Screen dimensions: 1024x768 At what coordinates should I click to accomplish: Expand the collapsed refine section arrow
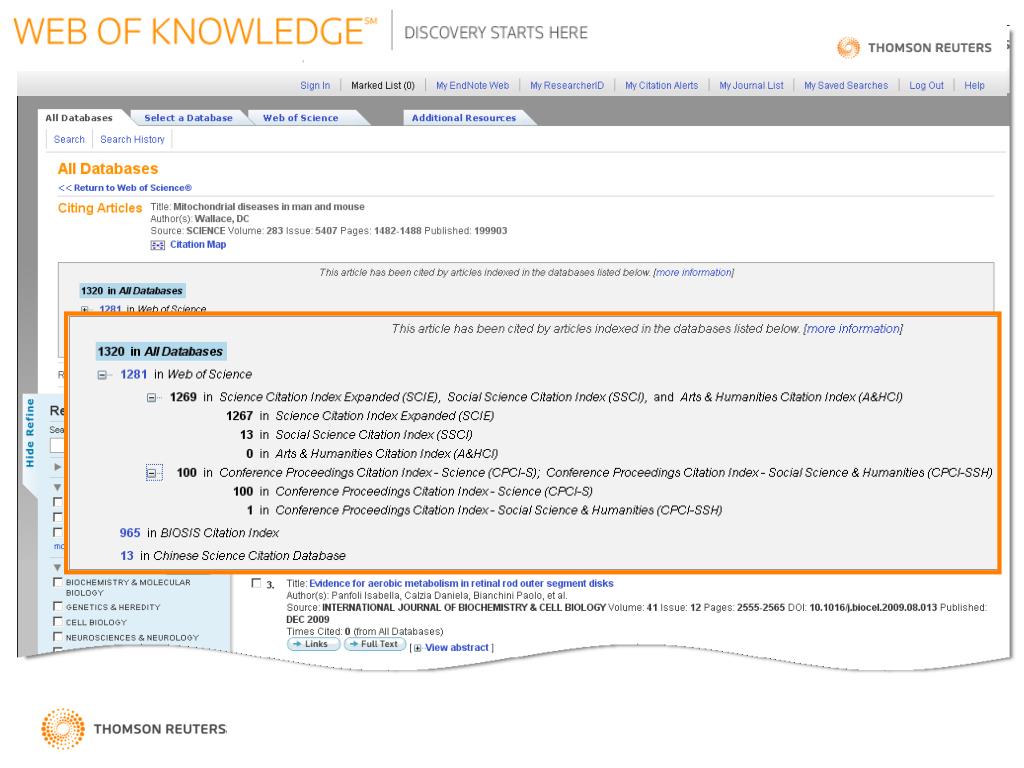point(57,468)
